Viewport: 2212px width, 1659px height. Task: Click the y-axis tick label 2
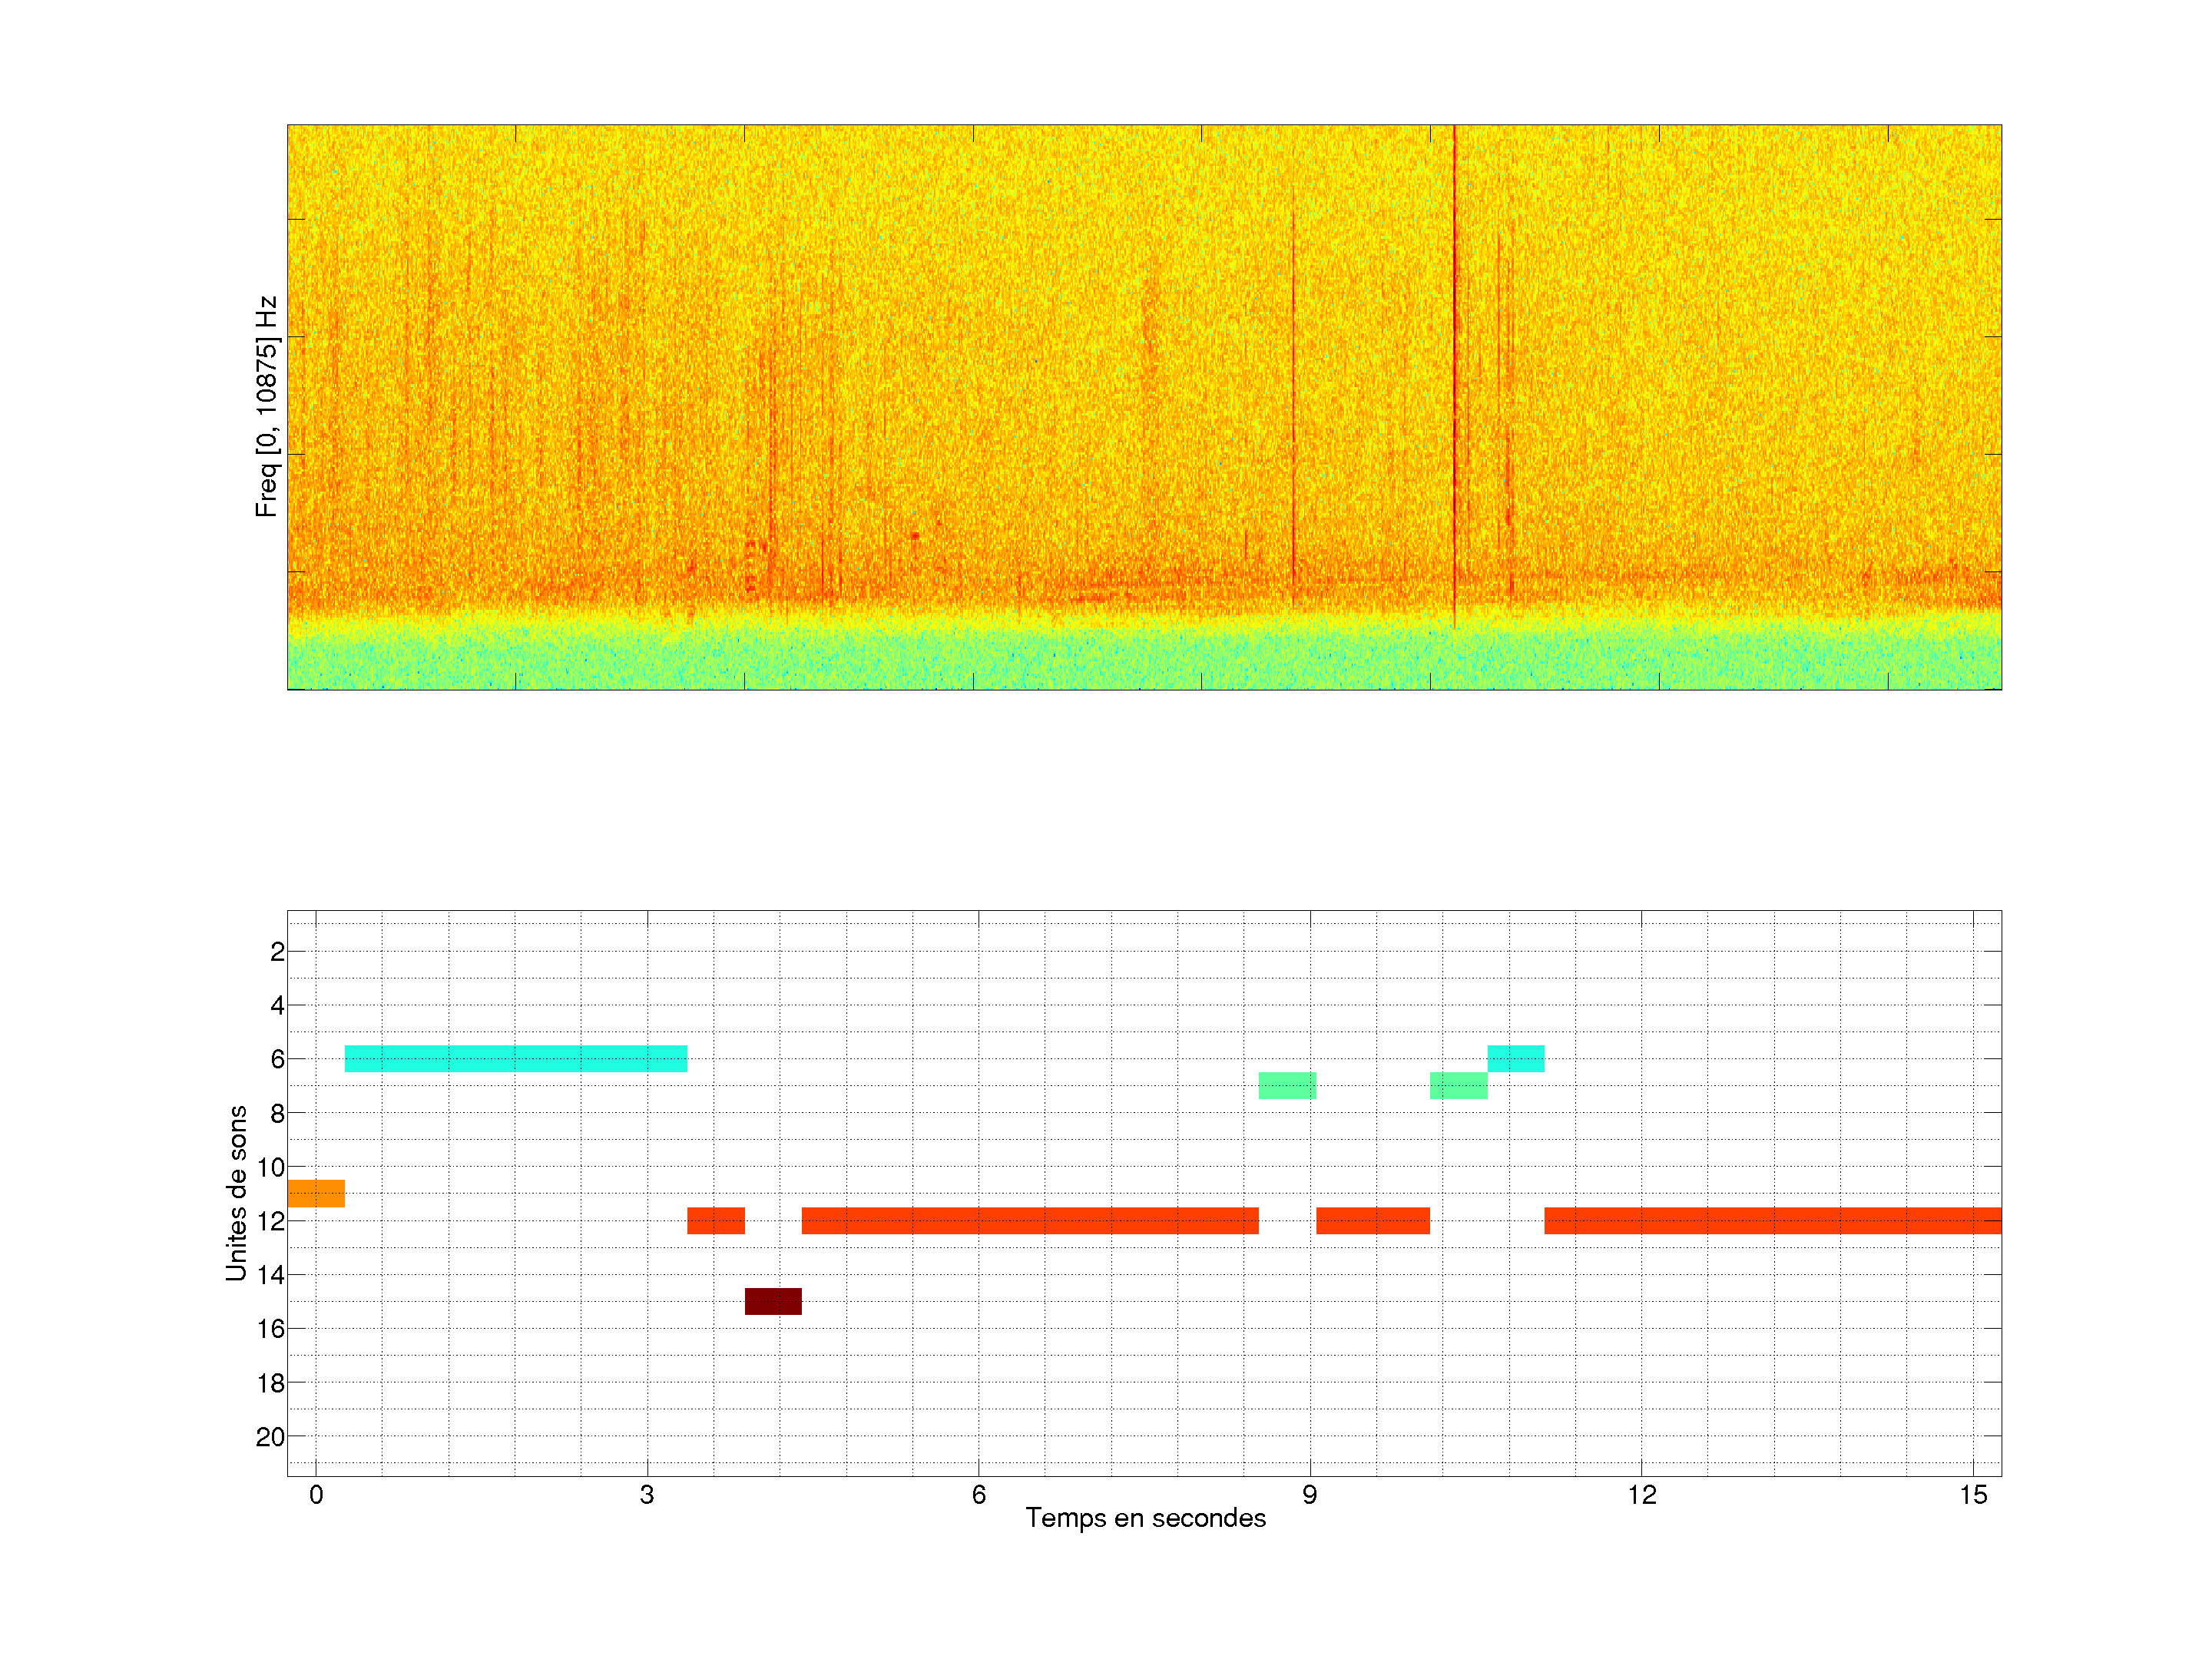[277, 952]
